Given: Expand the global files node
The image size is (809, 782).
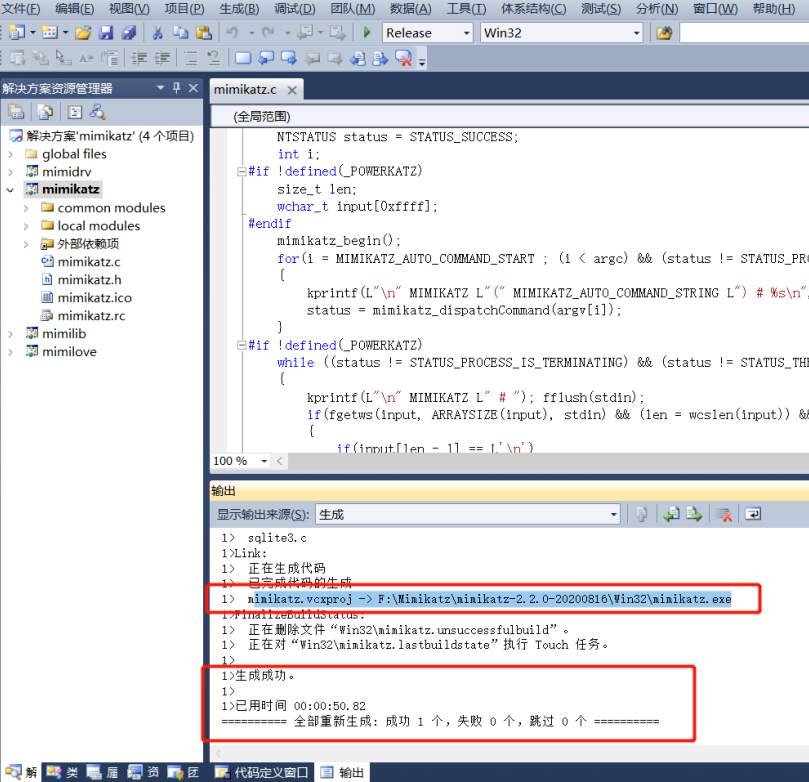Looking at the screenshot, I should tap(10, 155).
